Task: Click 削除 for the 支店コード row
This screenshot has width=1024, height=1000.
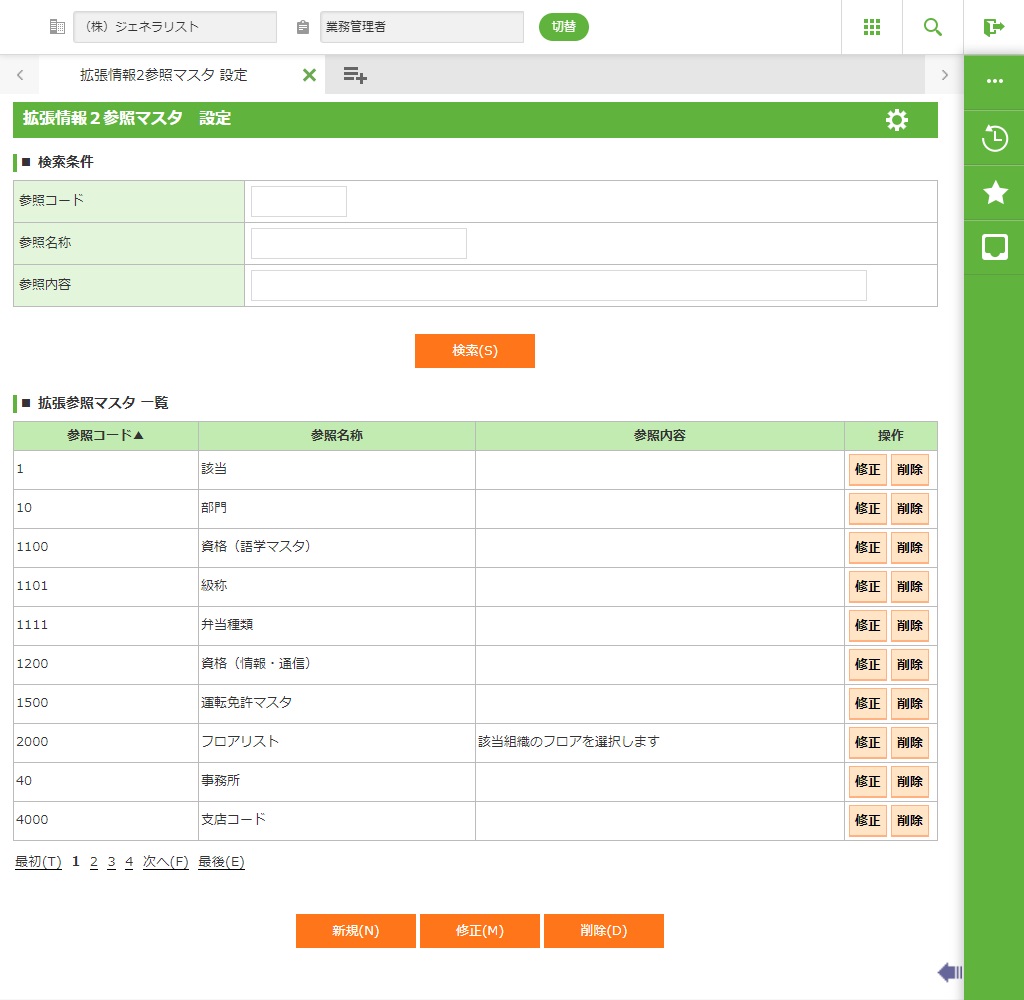Action: (x=909, y=821)
